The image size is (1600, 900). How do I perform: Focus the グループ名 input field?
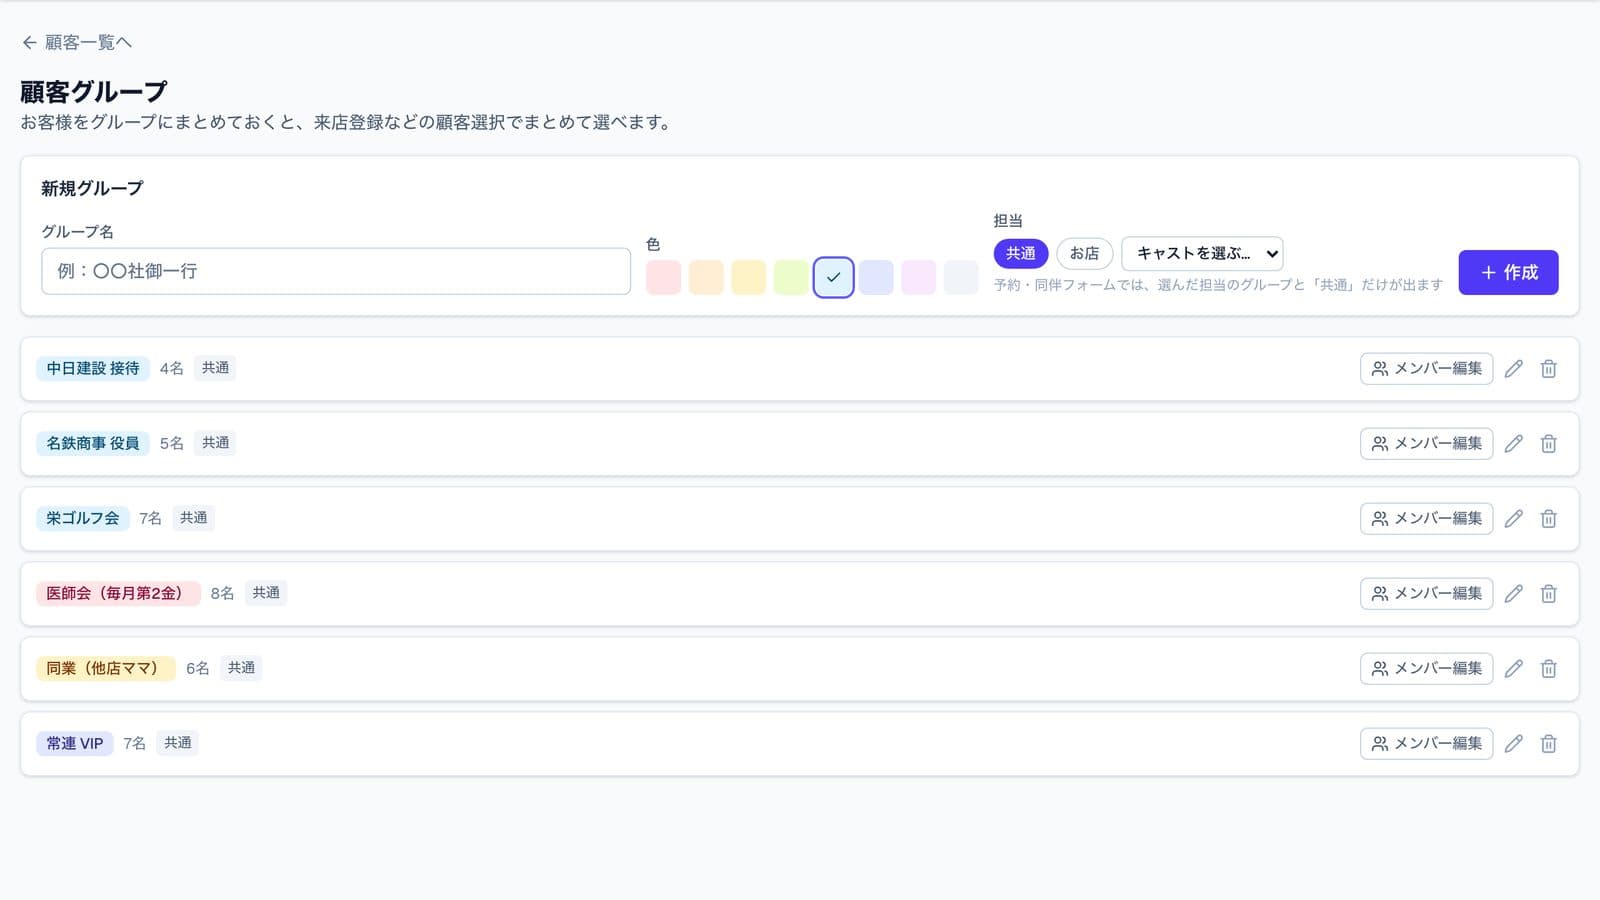click(336, 271)
